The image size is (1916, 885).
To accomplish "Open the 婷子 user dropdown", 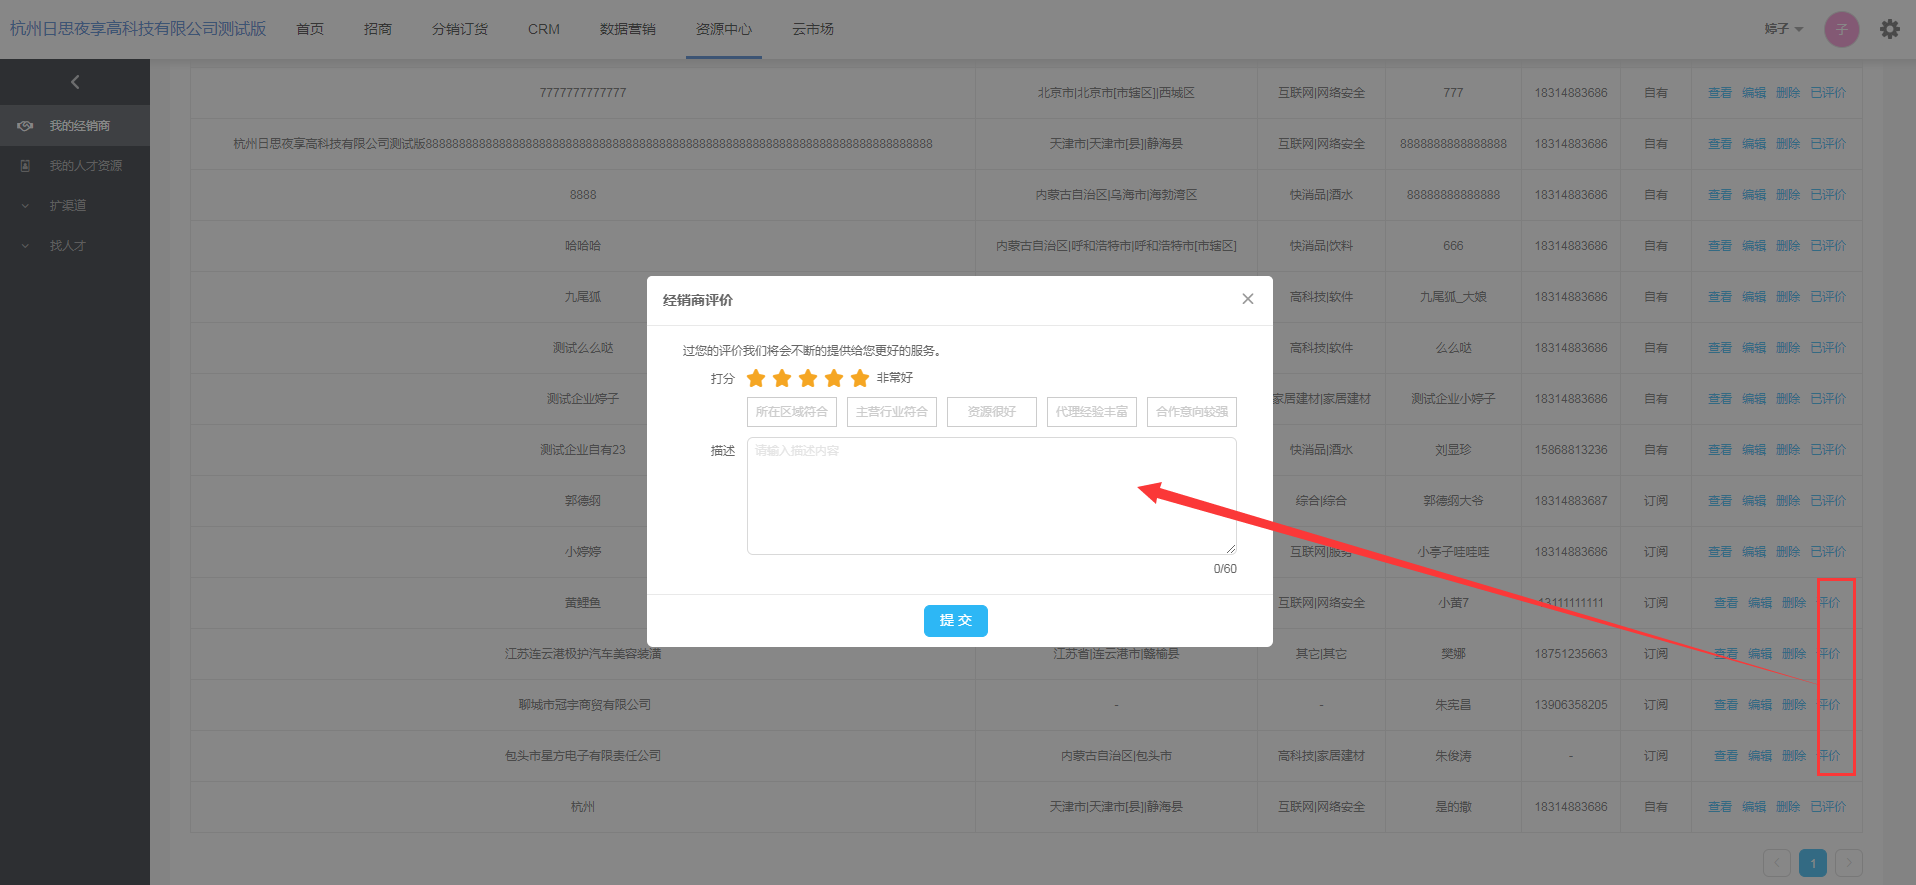I will tap(1783, 29).
